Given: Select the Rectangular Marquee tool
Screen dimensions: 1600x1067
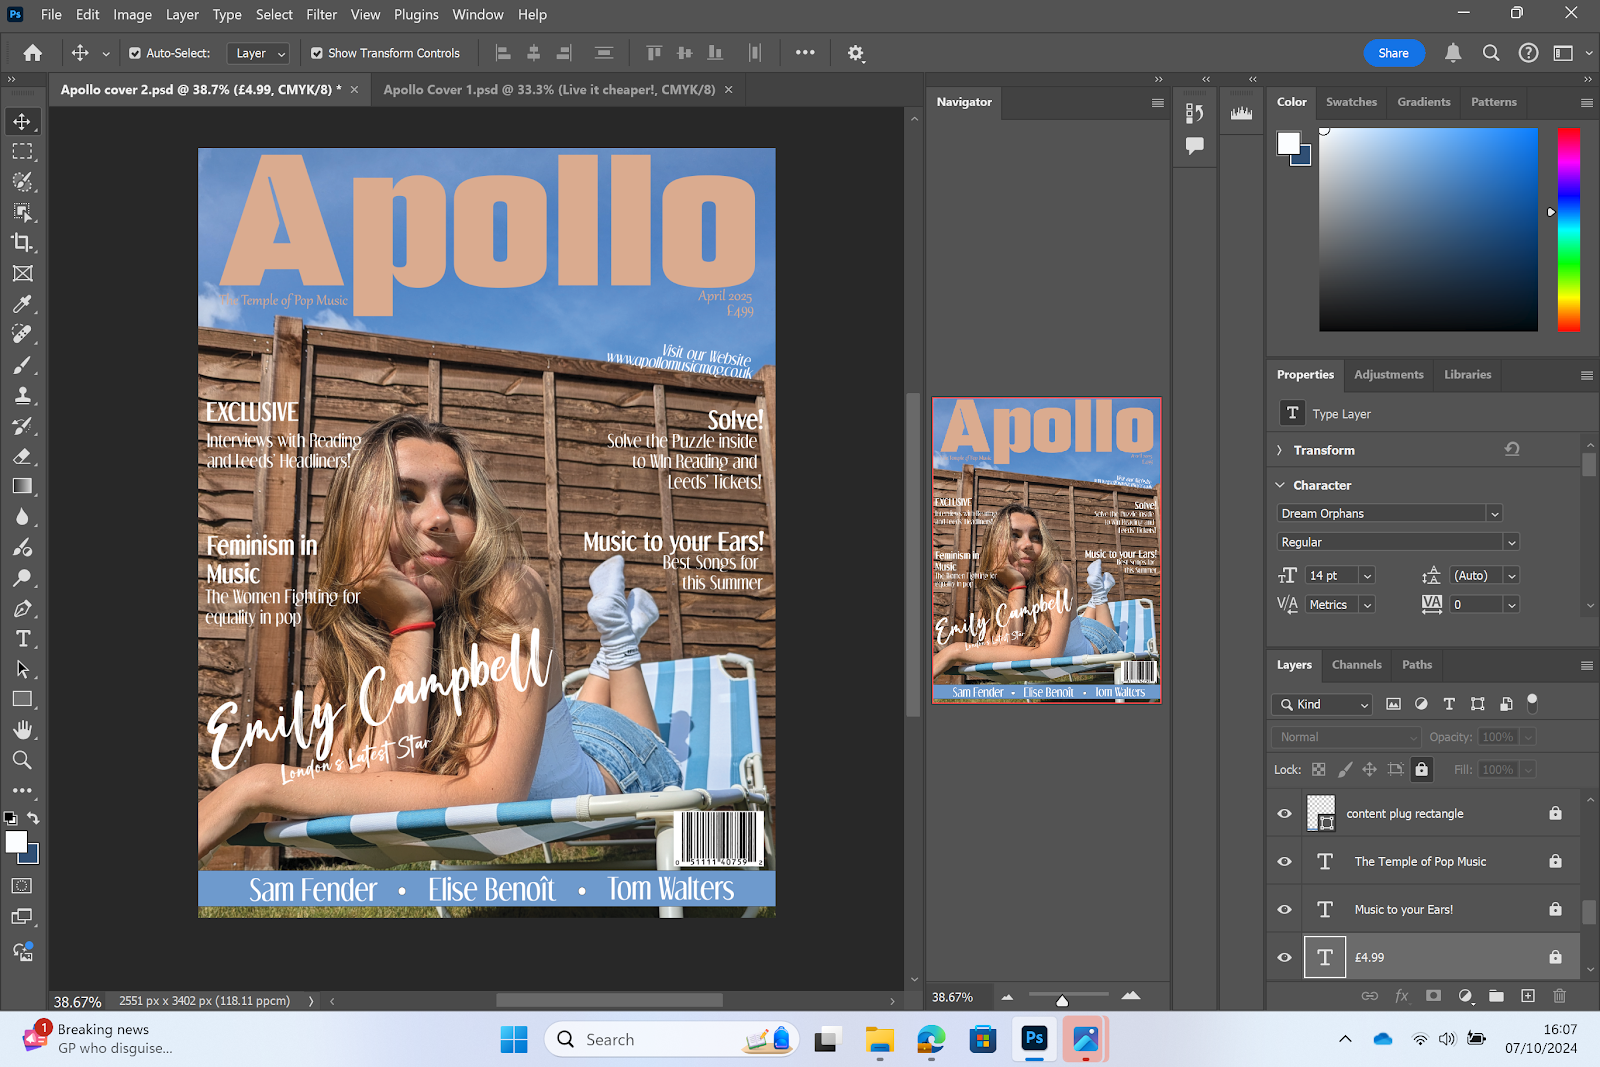Looking at the screenshot, I should point(22,152).
